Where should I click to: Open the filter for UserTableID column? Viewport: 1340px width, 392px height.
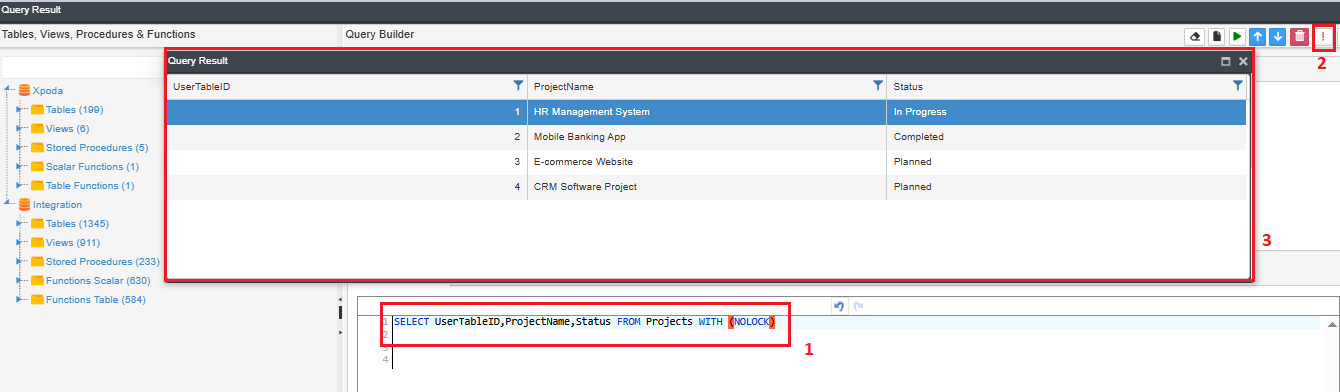[518, 86]
